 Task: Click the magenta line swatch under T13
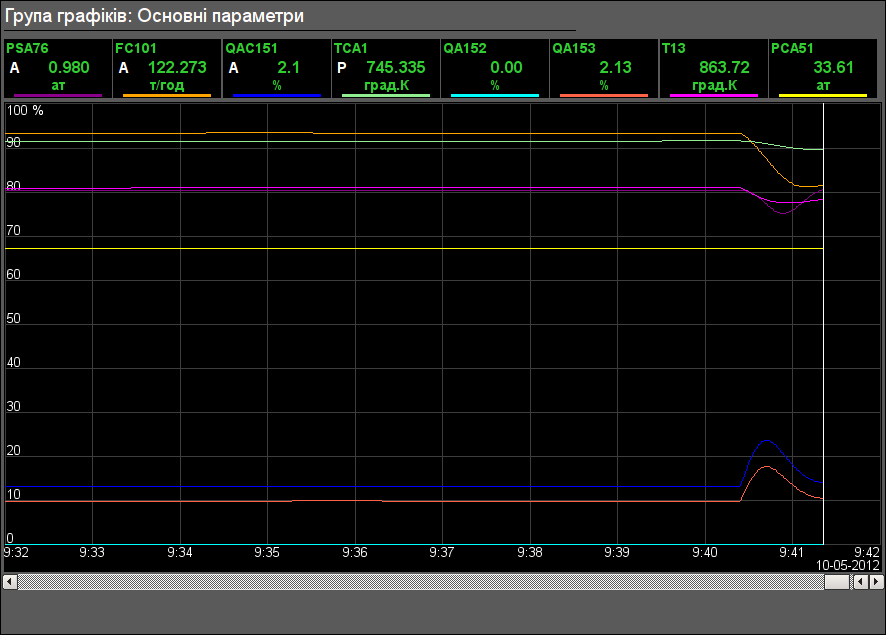click(x=714, y=95)
